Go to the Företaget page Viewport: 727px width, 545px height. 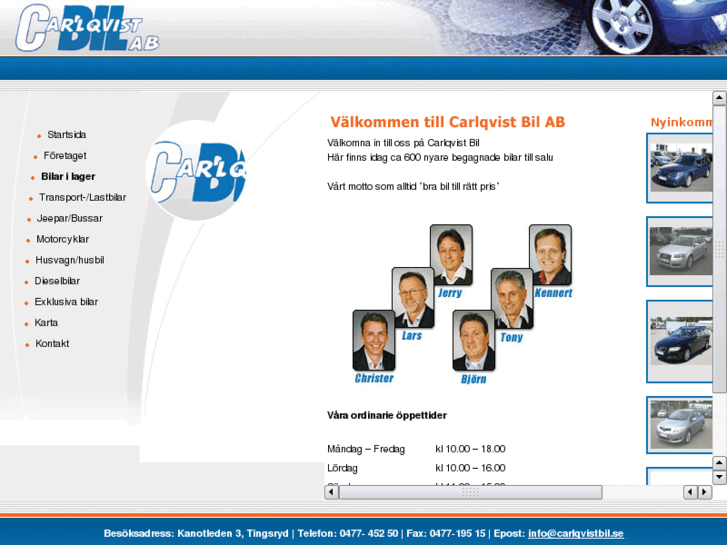(x=65, y=156)
